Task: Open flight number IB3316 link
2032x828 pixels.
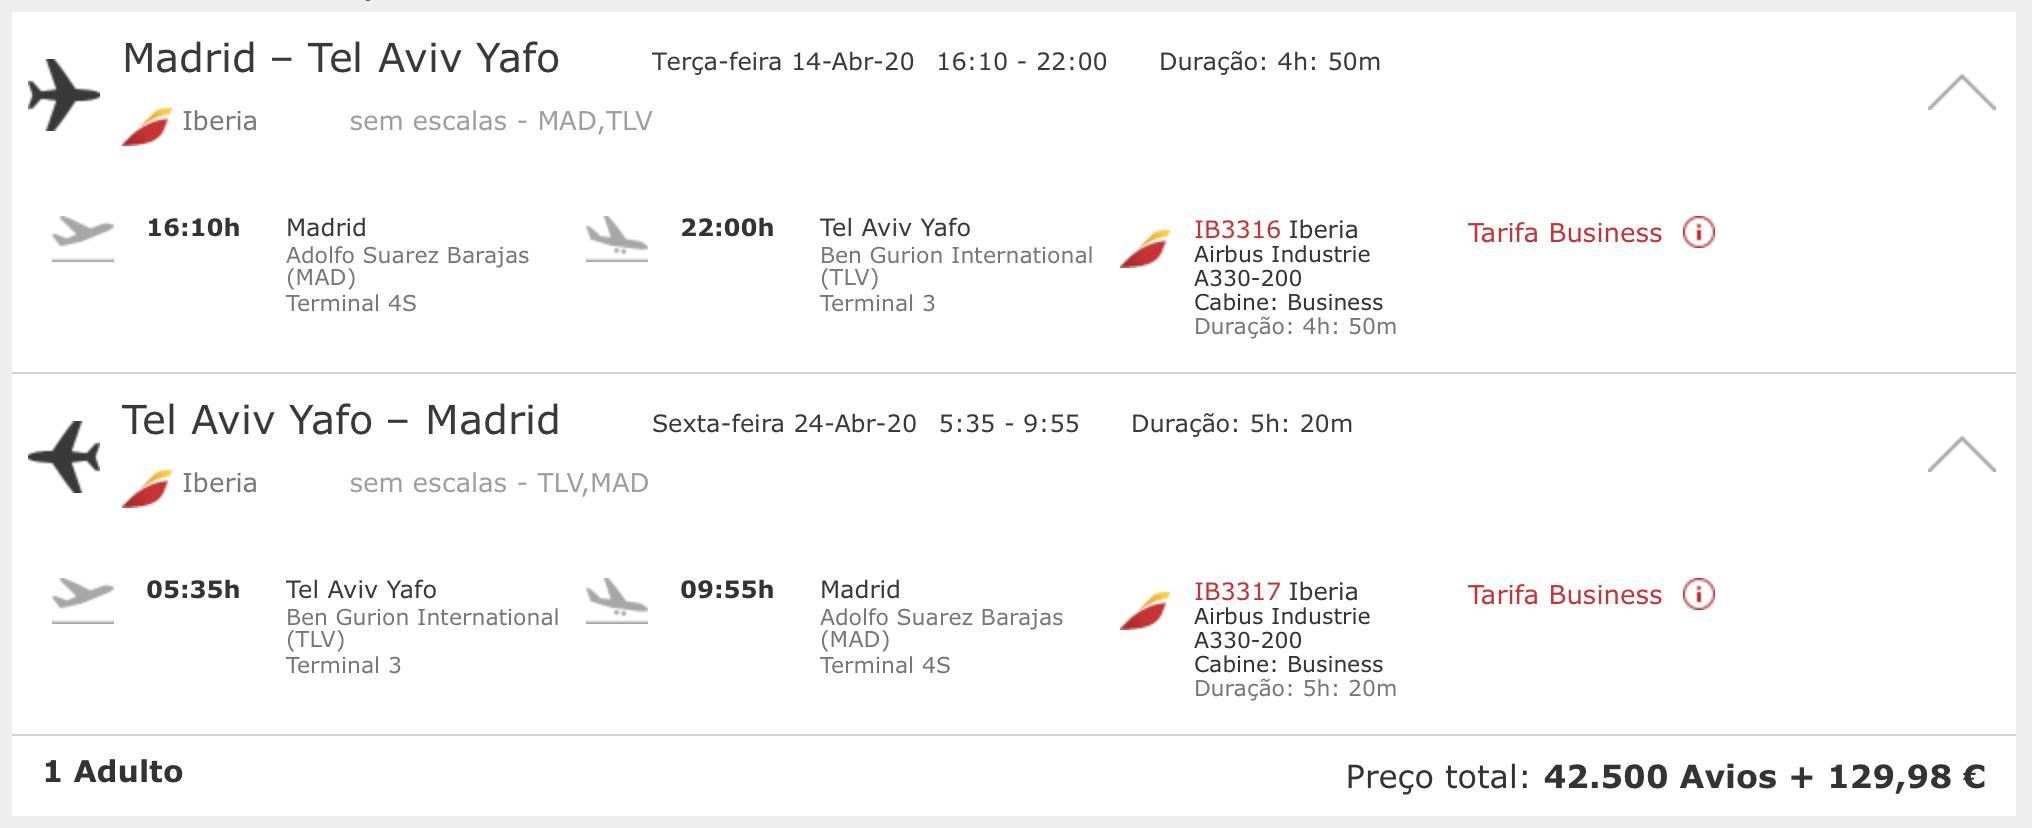Action: pos(1237,229)
